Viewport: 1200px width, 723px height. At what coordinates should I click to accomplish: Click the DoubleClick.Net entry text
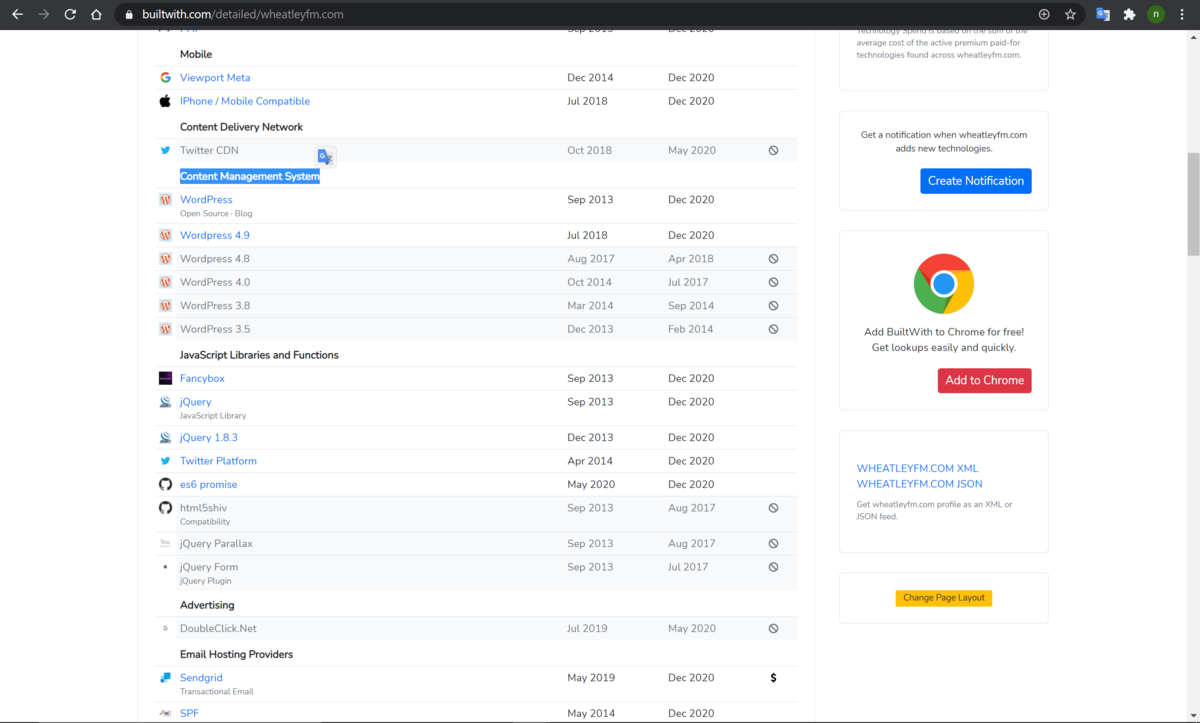pos(218,629)
